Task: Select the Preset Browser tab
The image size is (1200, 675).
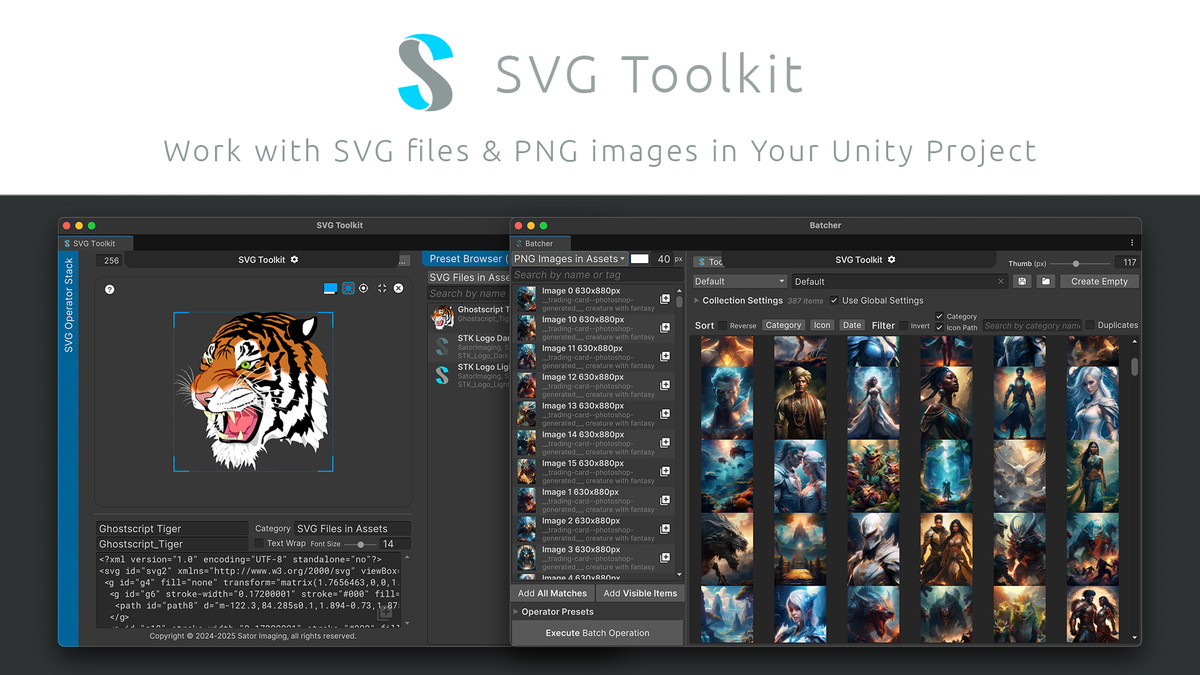Action: point(468,259)
